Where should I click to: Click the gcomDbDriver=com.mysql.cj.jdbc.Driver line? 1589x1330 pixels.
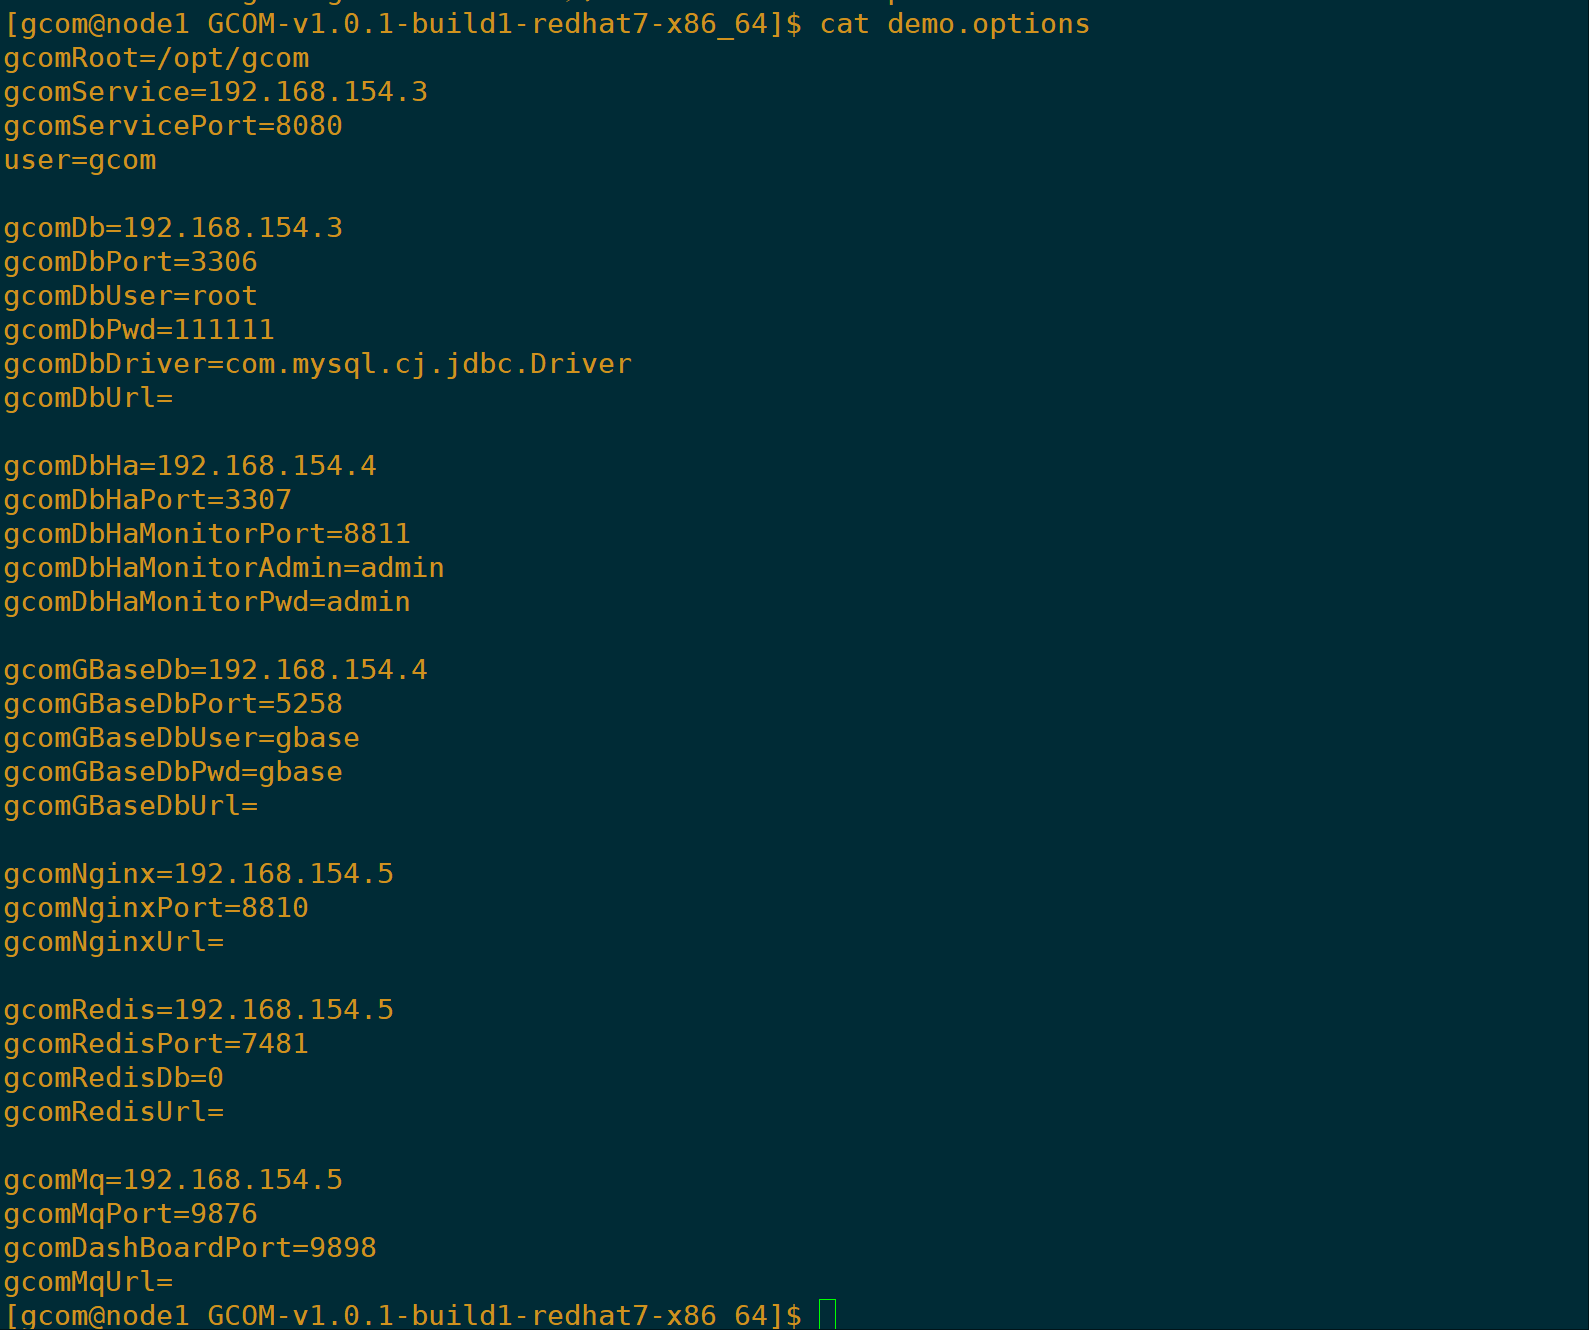(317, 364)
